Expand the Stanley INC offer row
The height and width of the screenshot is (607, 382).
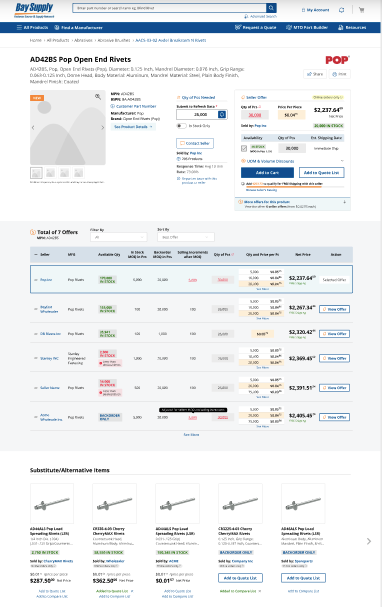(x=36, y=358)
